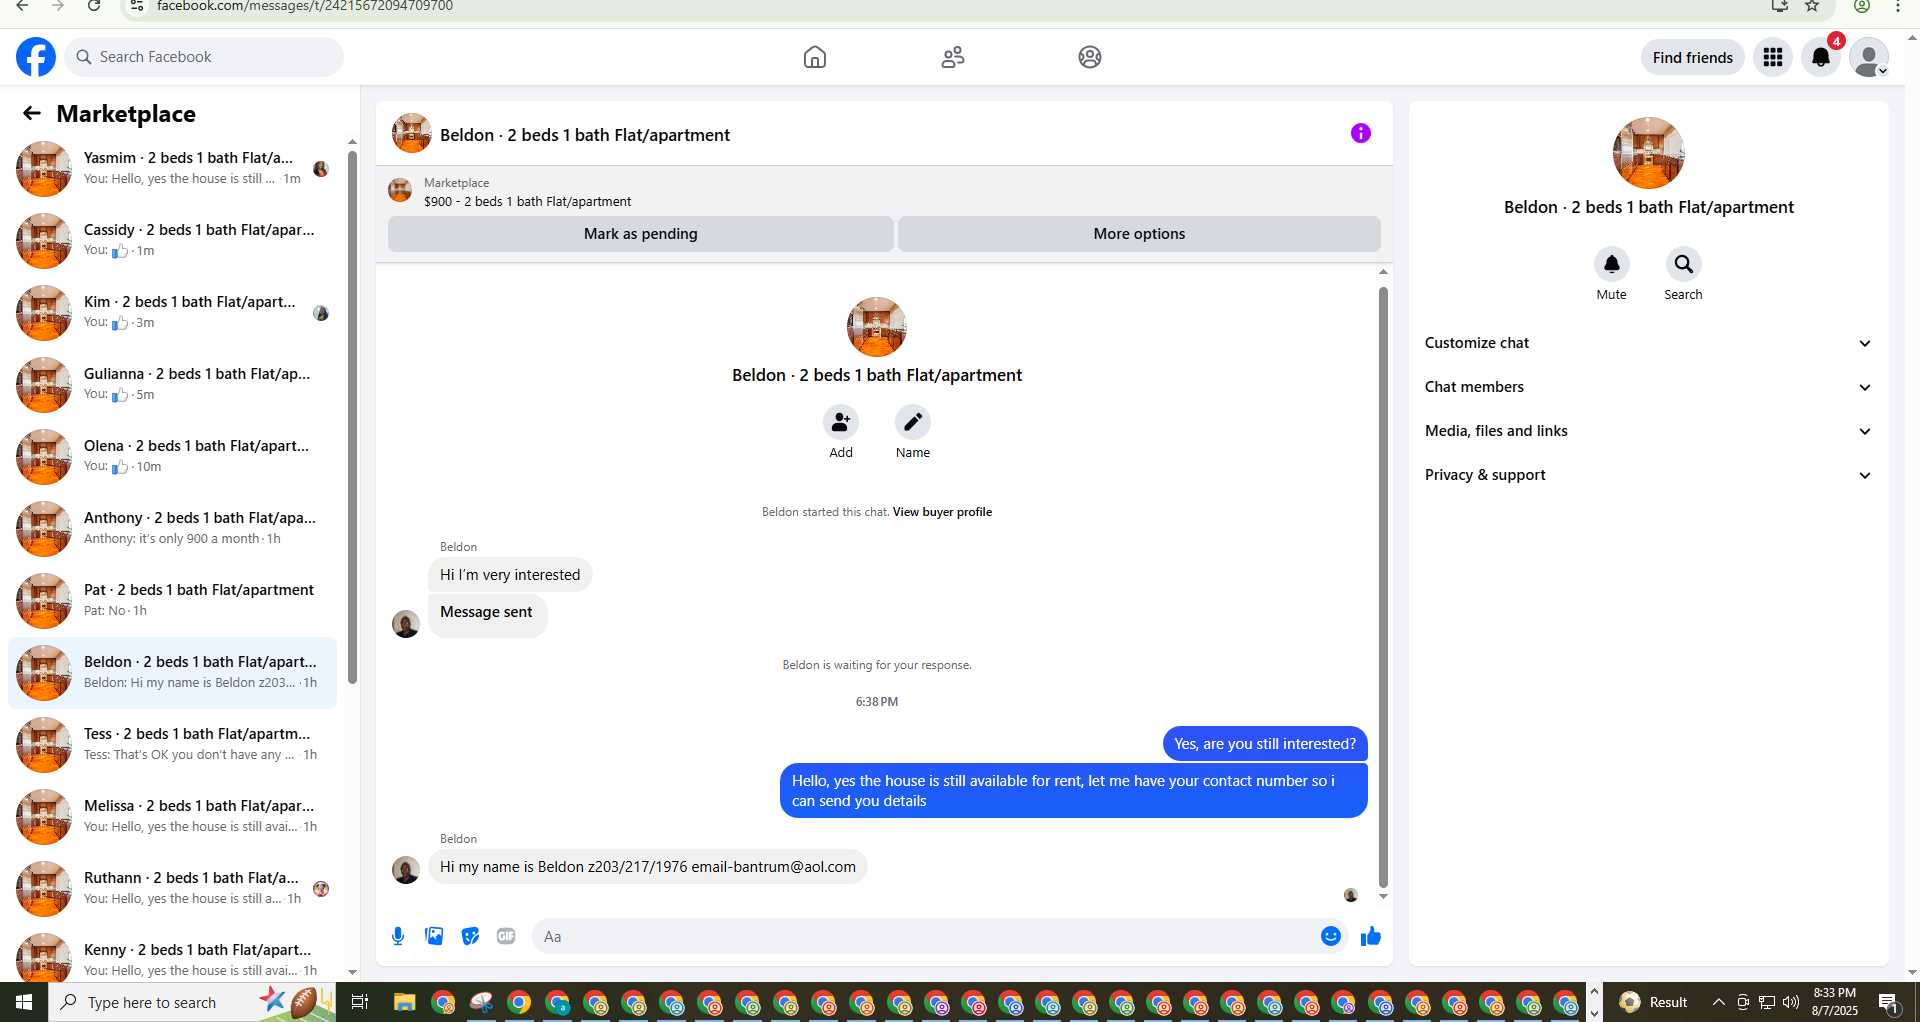The width and height of the screenshot is (1920, 1022).
Task: Open the account profile picture menu
Action: 1869,57
